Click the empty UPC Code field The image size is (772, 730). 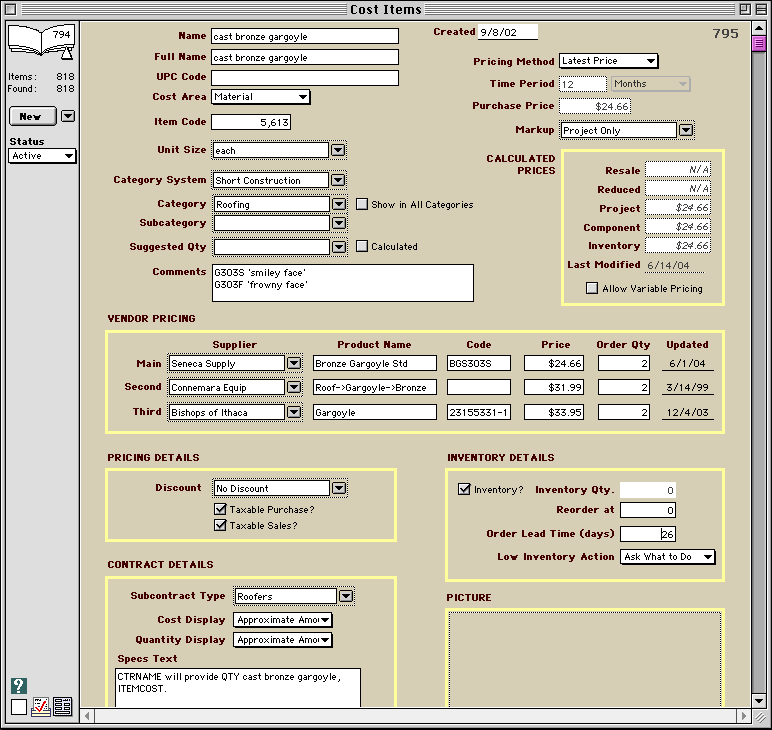[305, 78]
